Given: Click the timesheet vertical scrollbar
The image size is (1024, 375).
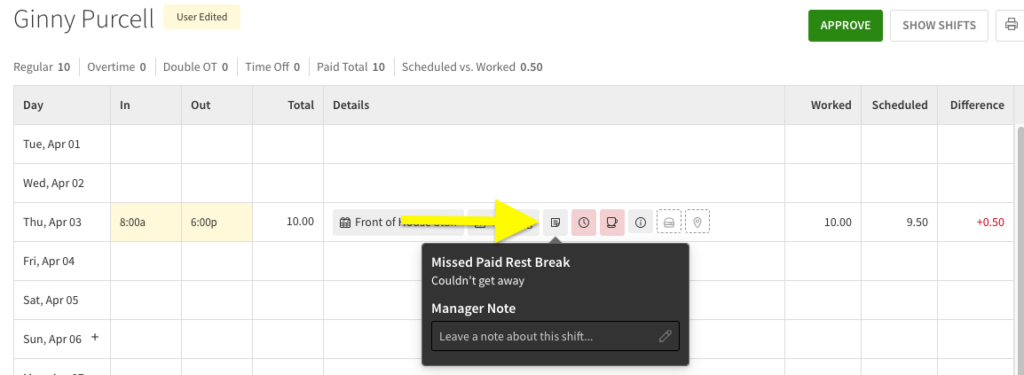Looking at the screenshot, I should point(1019,248).
